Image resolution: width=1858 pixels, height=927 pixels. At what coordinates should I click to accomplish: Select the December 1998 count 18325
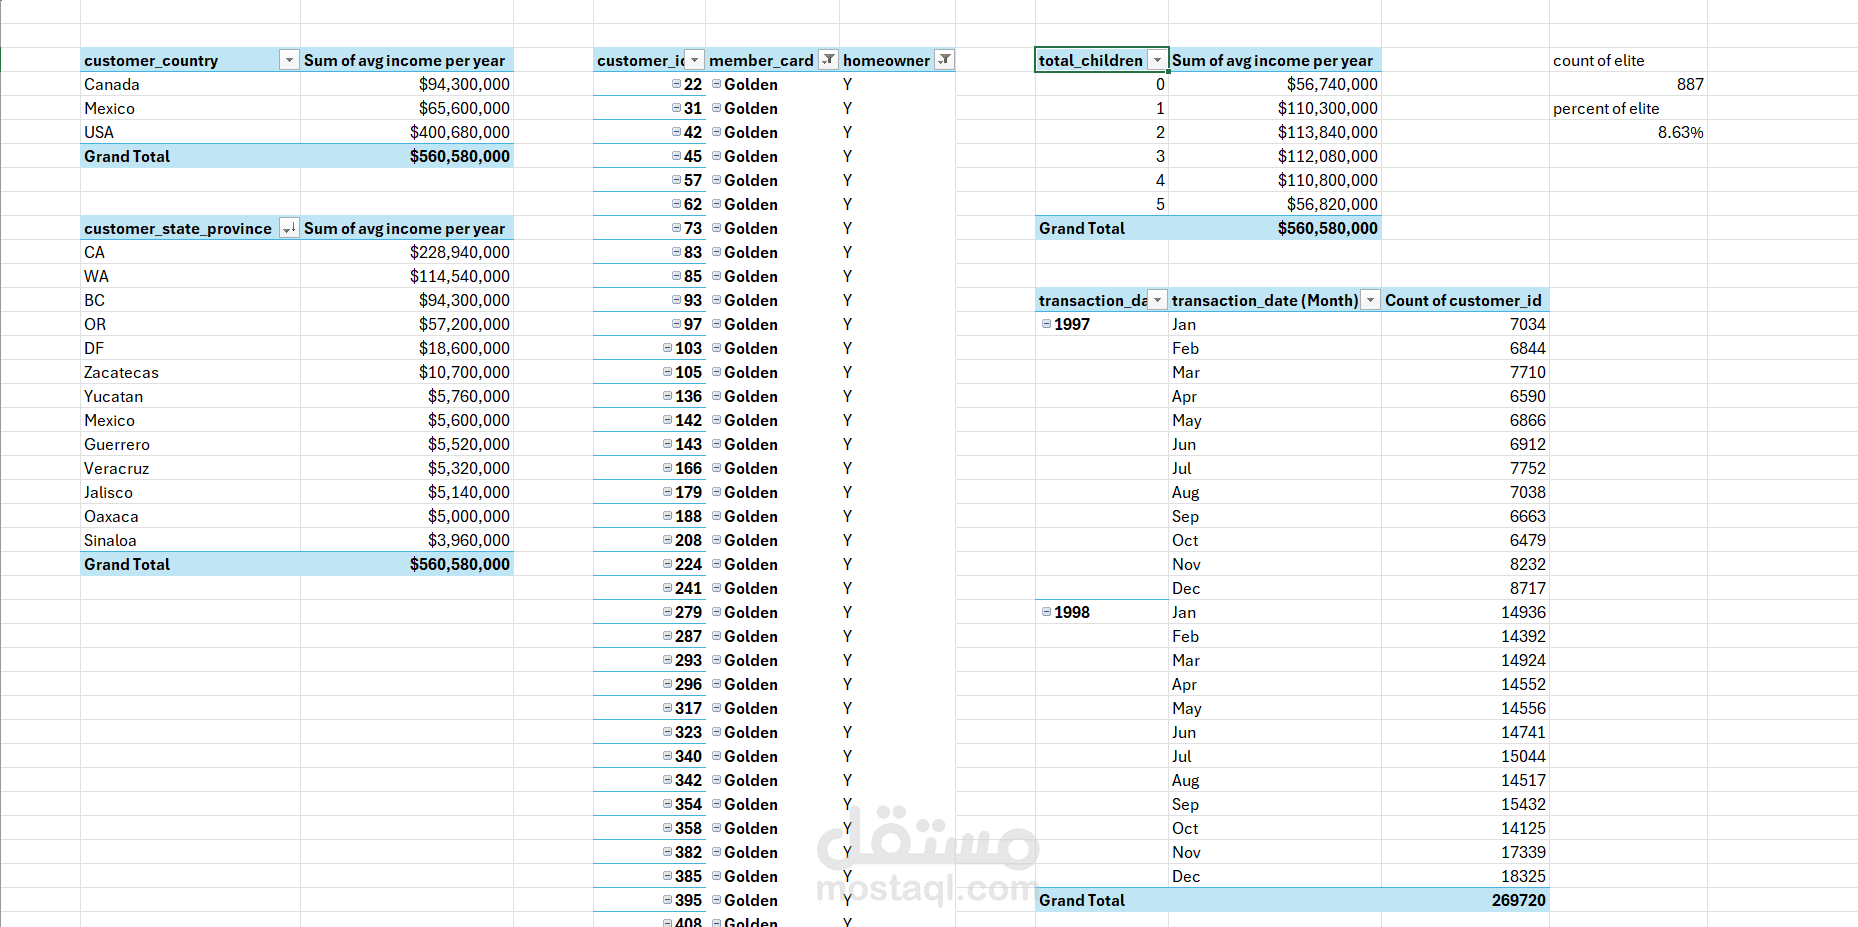point(1465,876)
